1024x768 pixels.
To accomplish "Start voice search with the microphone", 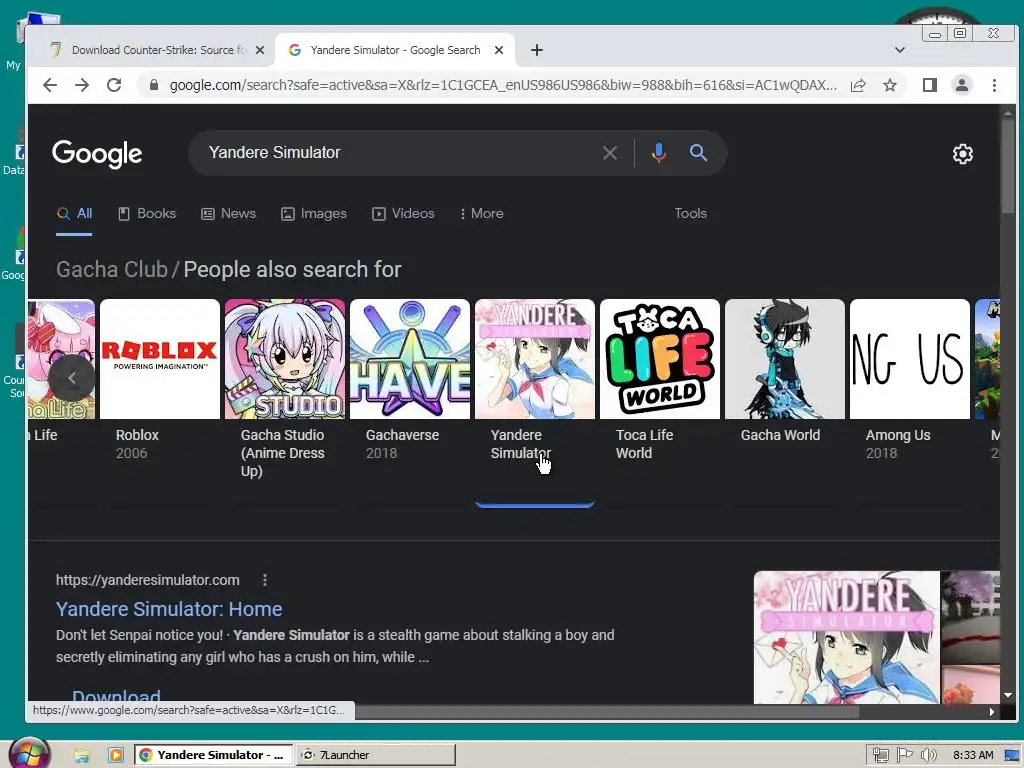I will (x=658, y=153).
